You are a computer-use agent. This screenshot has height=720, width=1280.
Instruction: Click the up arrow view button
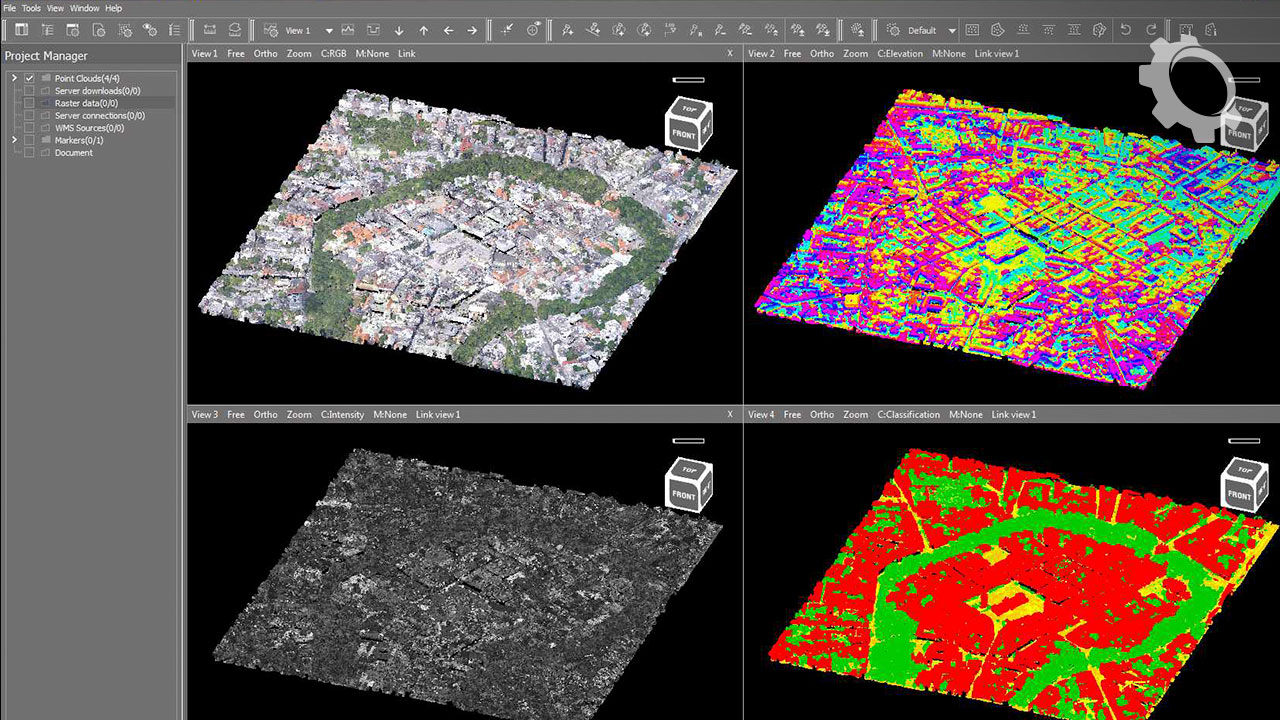click(x=423, y=30)
